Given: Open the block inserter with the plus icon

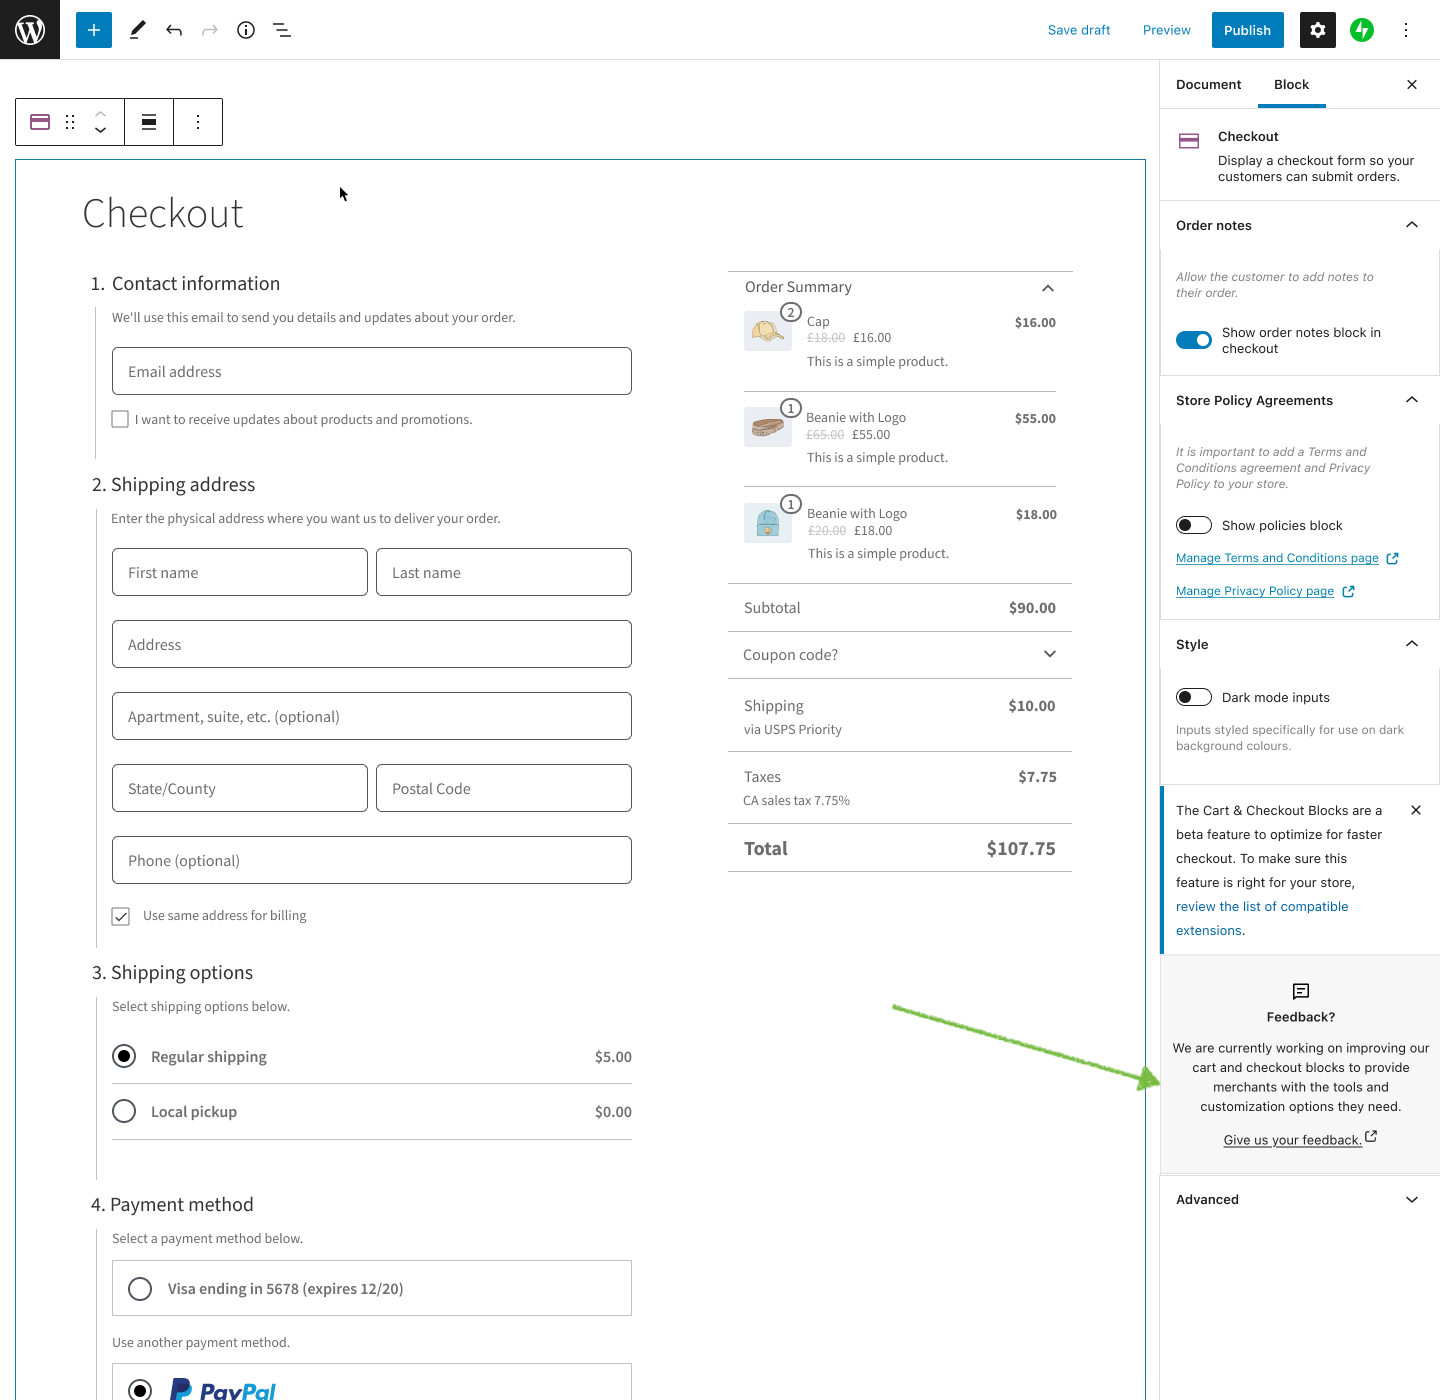Looking at the screenshot, I should 93,30.
